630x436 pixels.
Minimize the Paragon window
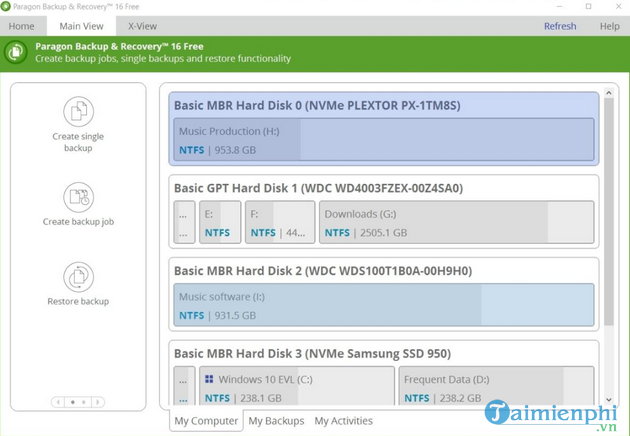(559, 6)
